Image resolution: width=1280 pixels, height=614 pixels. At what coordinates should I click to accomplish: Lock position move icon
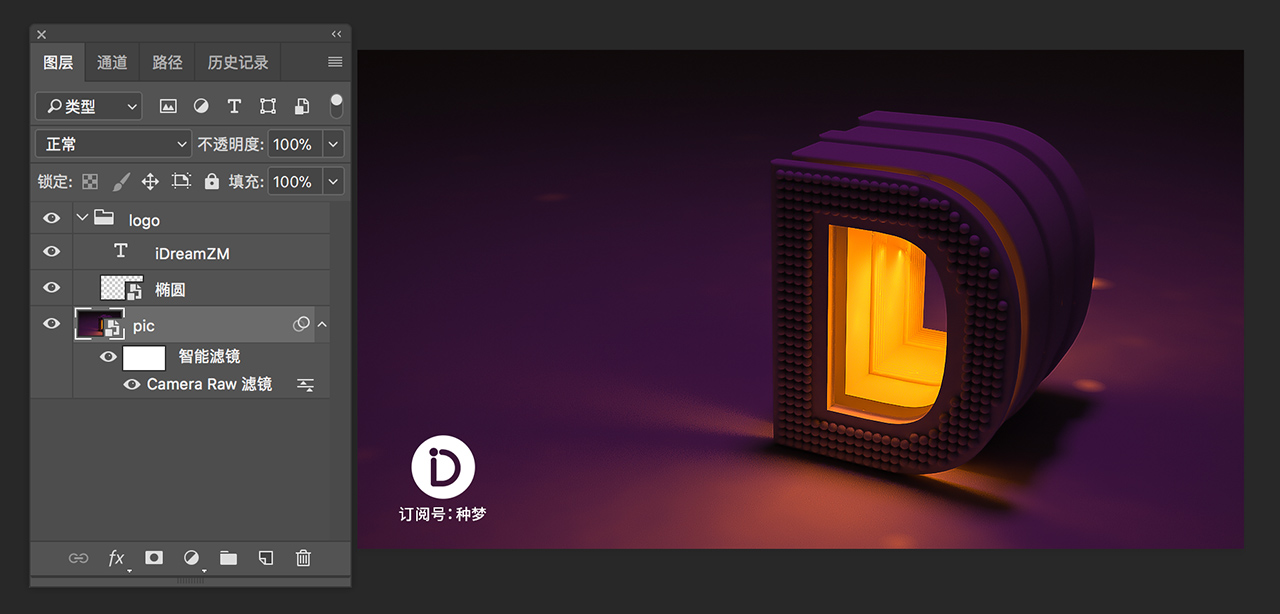pos(150,181)
